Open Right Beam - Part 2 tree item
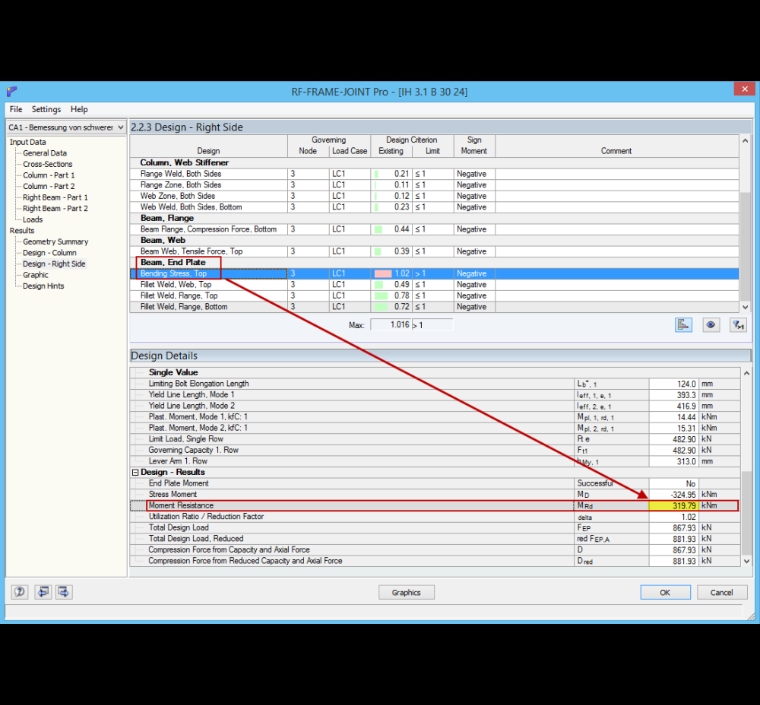 55,208
